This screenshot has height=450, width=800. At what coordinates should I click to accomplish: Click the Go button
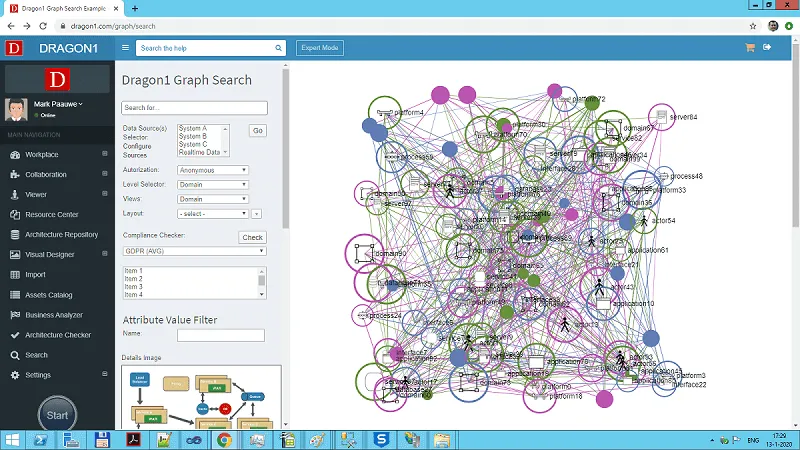pos(258,131)
